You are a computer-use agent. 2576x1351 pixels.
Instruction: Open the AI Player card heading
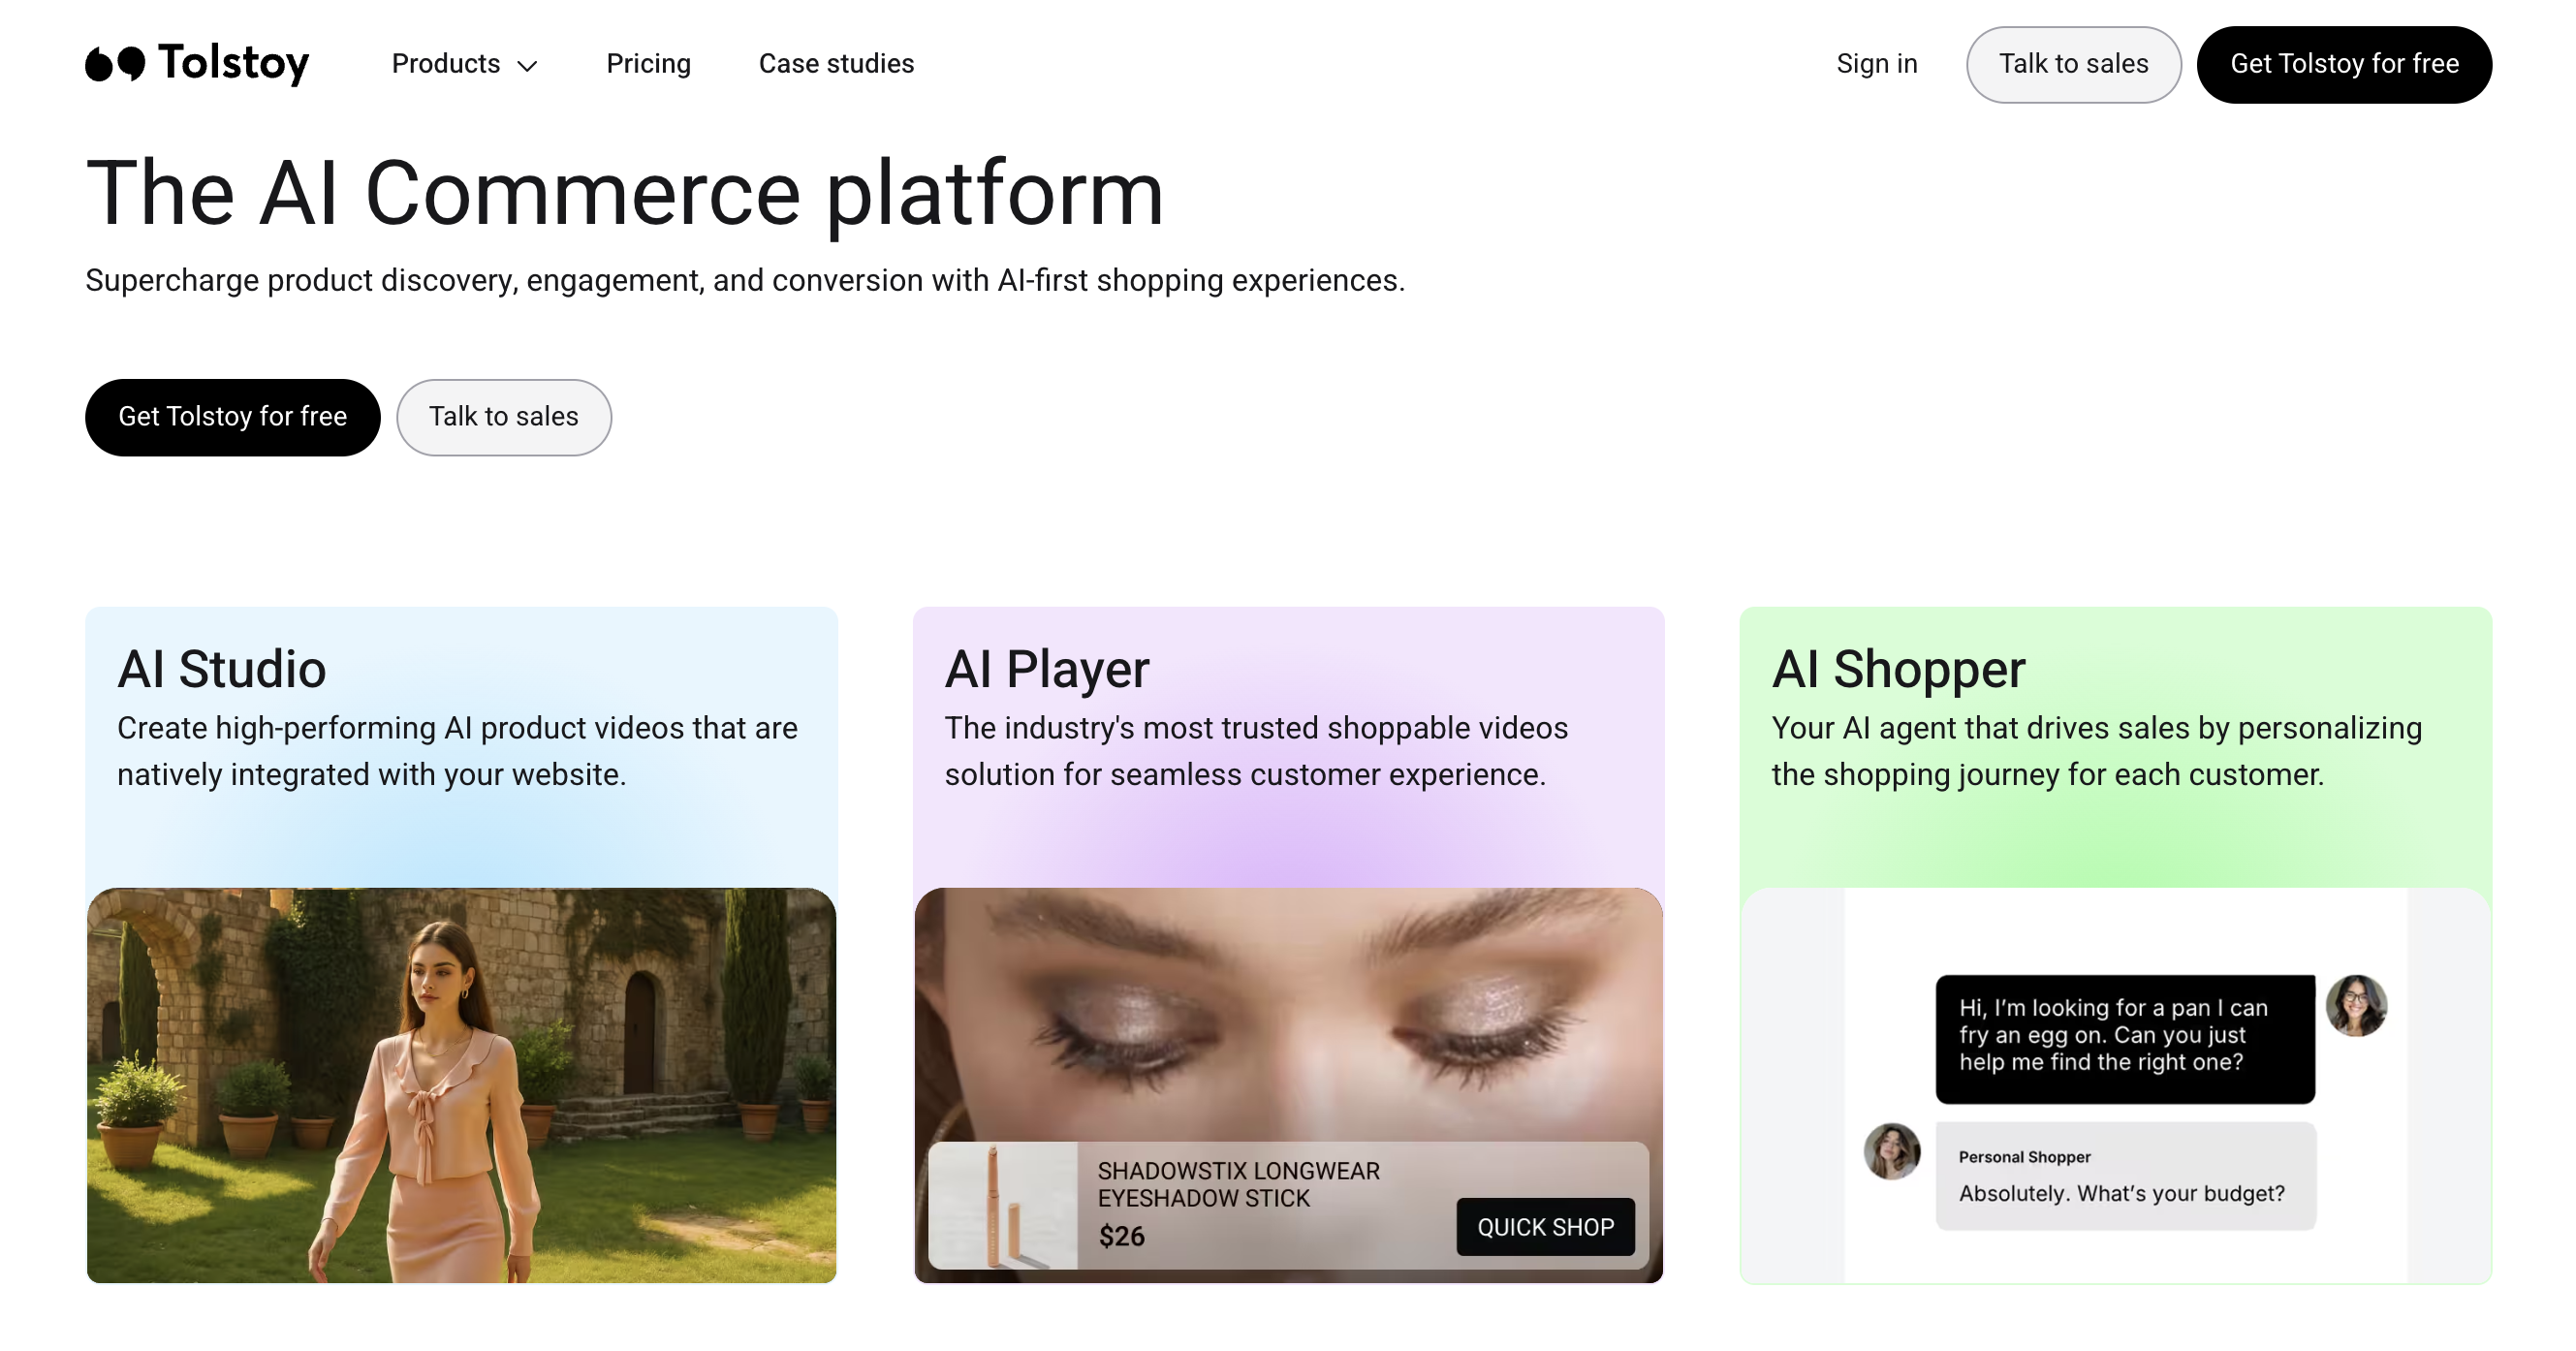1047,669
